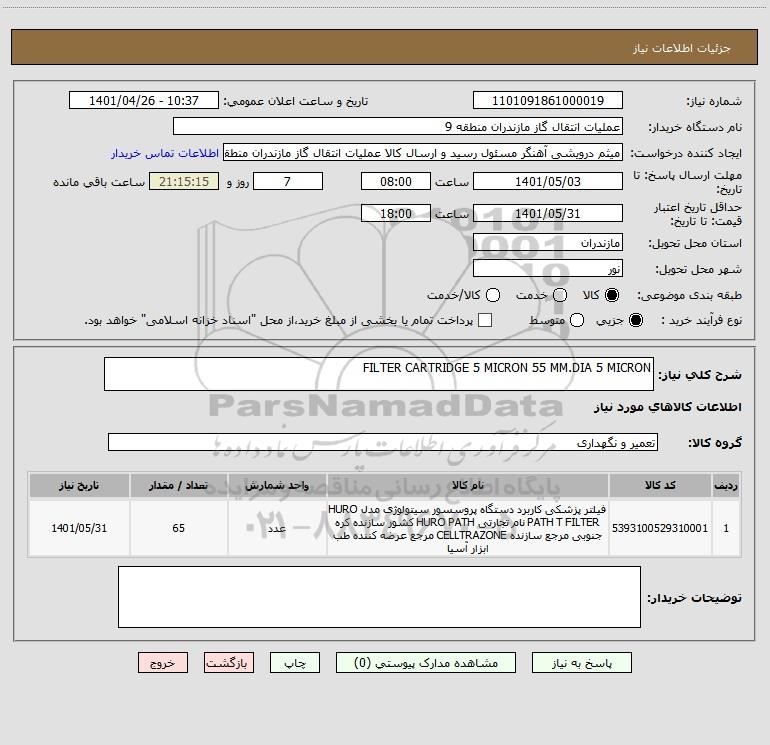The image size is (770, 745).
Task: Click the اطلاعات کالاهای مورد نیاز heading
Action: (667, 407)
